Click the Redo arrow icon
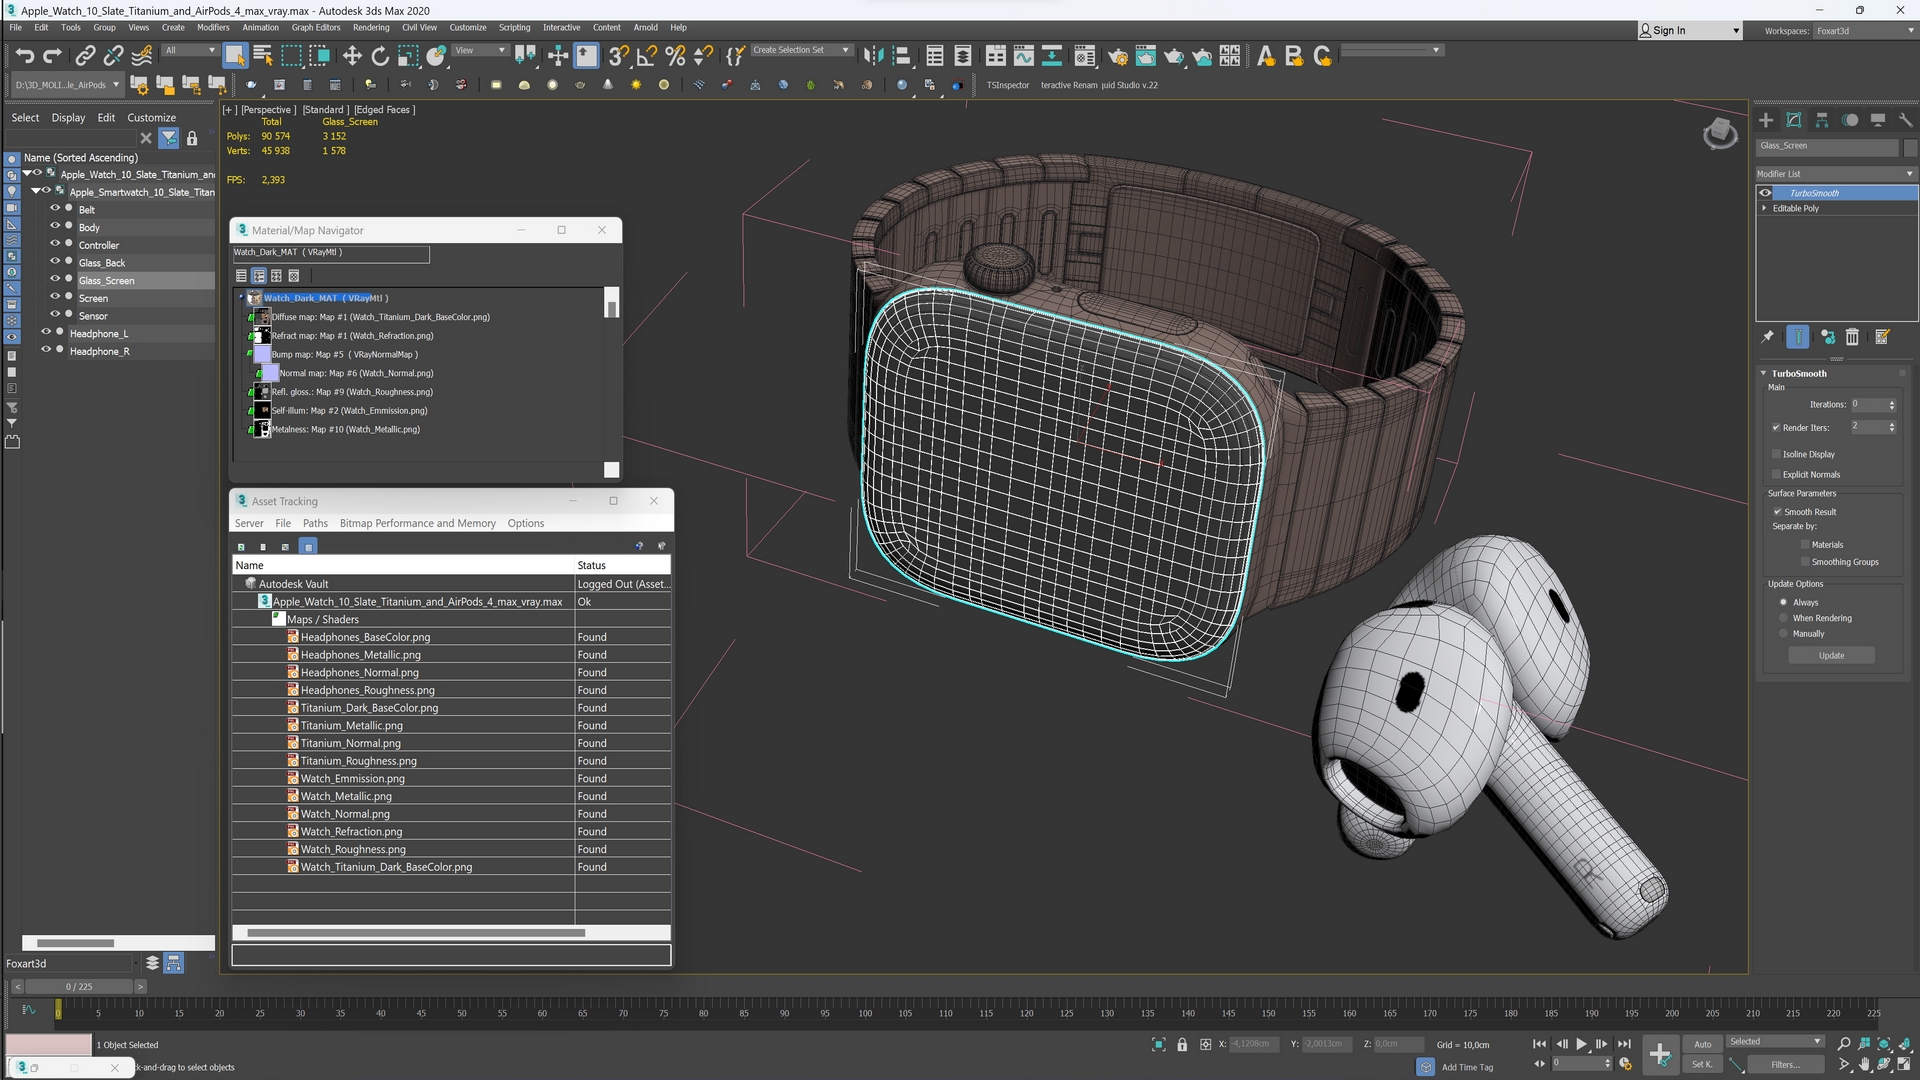Screen dimensions: 1920x1080 click(x=52, y=56)
